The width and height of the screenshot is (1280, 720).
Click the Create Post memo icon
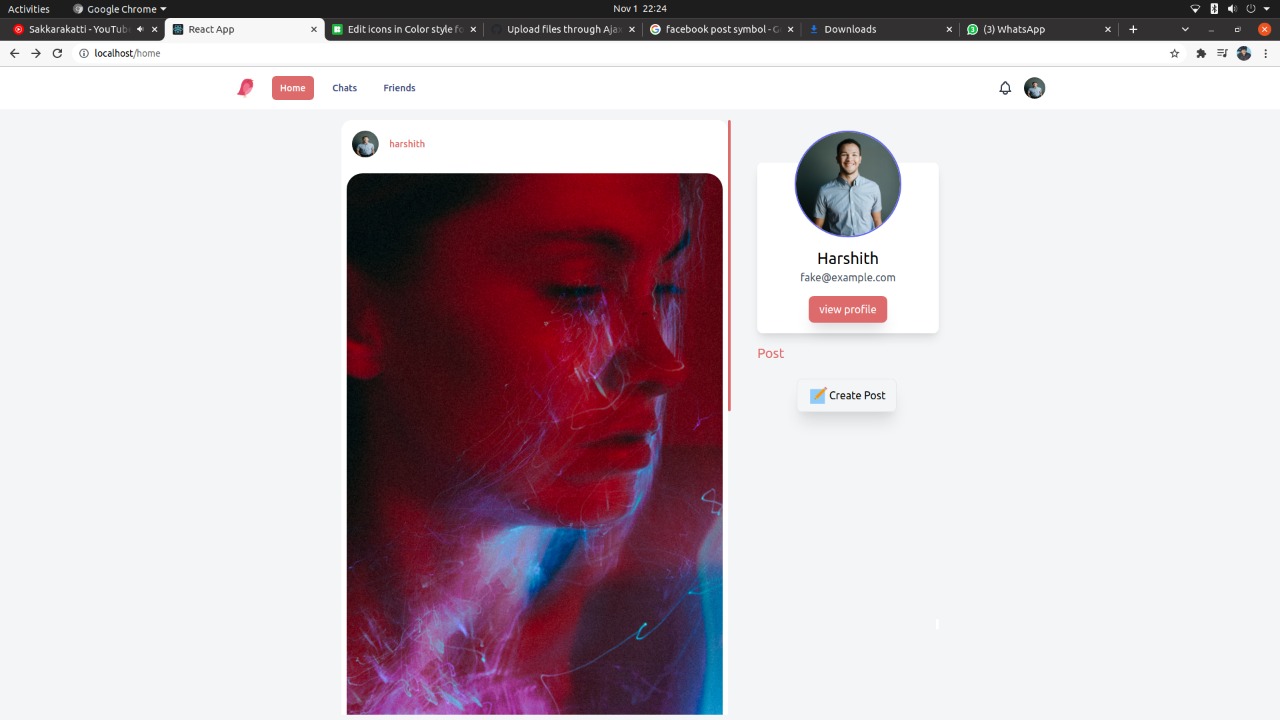point(817,395)
